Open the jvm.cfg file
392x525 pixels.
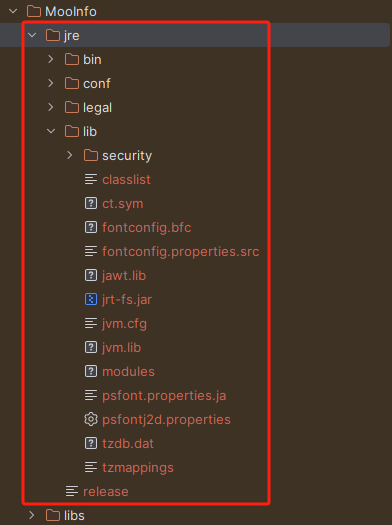124,324
